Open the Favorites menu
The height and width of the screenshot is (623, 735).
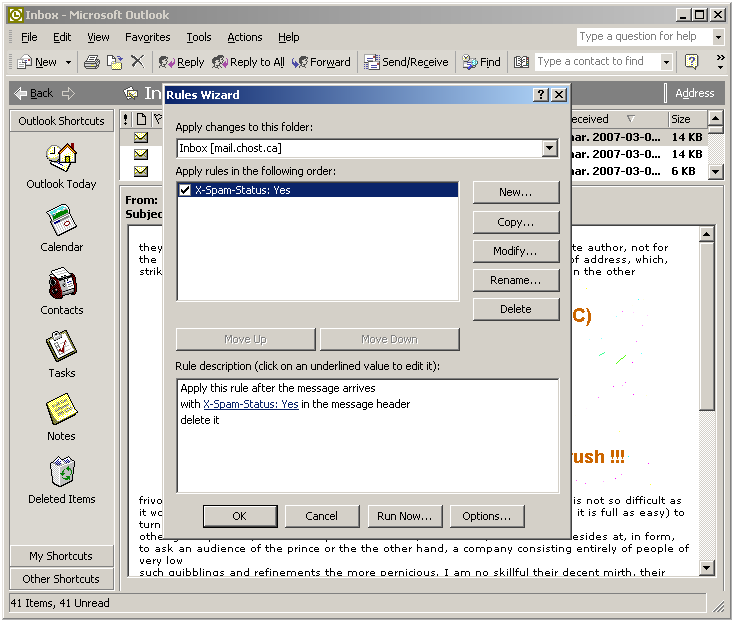(148, 37)
